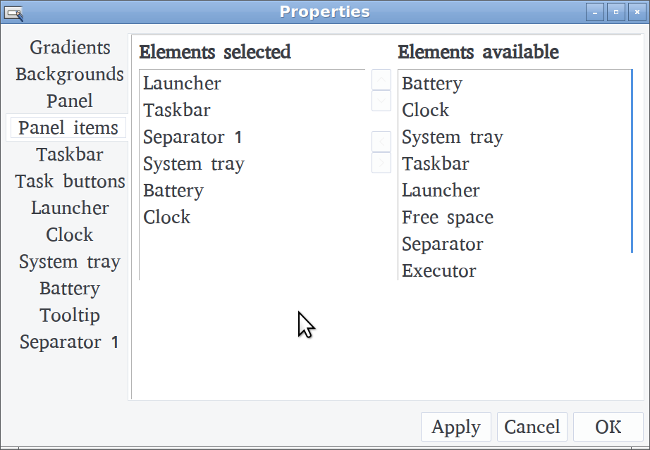Click the left arrow add-element button
Viewport: 650px width, 450px height.
tap(381, 141)
